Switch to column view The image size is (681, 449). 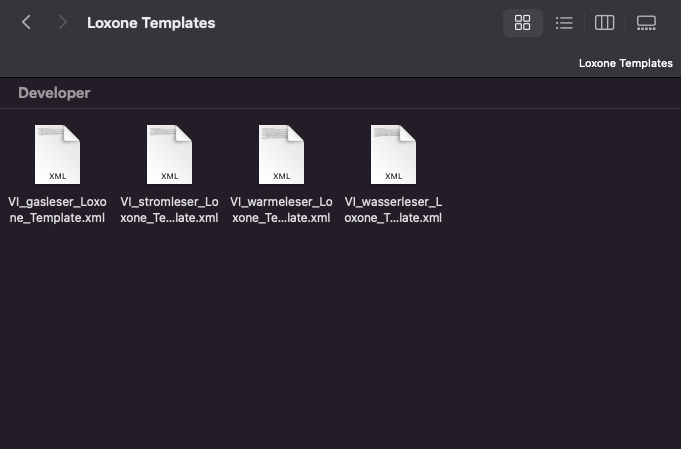pos(604,23)
